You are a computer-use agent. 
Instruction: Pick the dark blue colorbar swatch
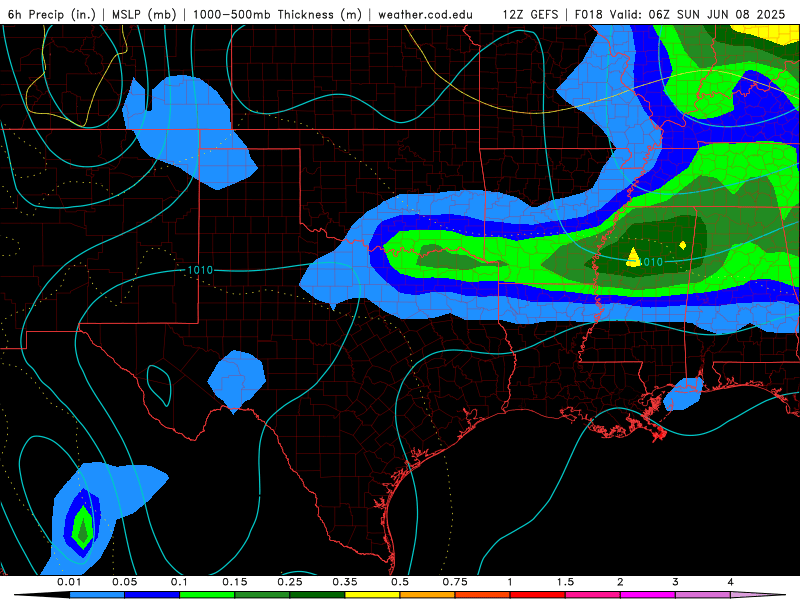click(x=152, y=595)
